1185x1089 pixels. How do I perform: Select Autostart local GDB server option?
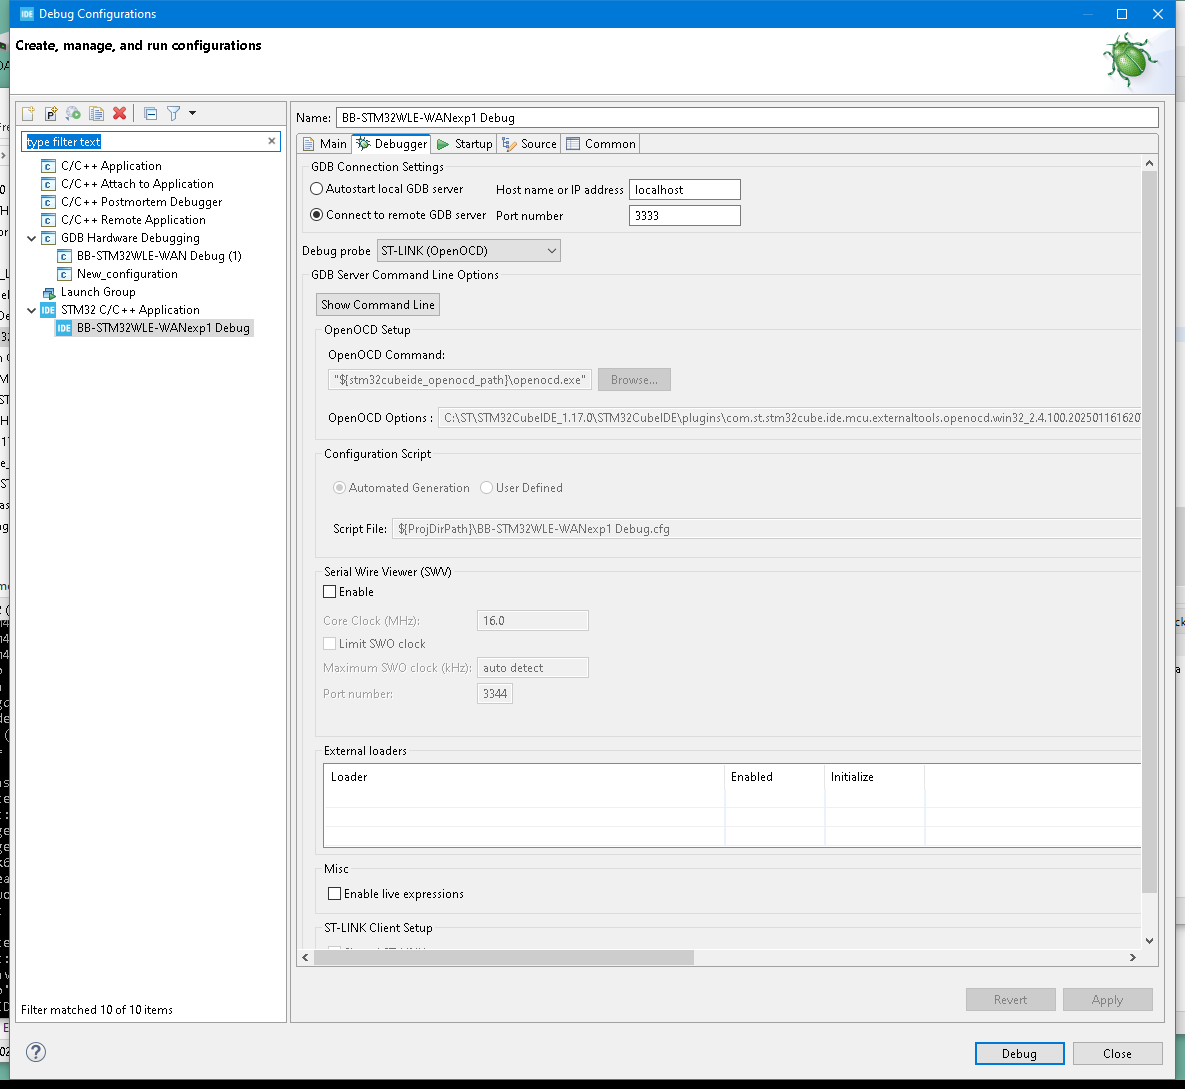coord(317,189)
